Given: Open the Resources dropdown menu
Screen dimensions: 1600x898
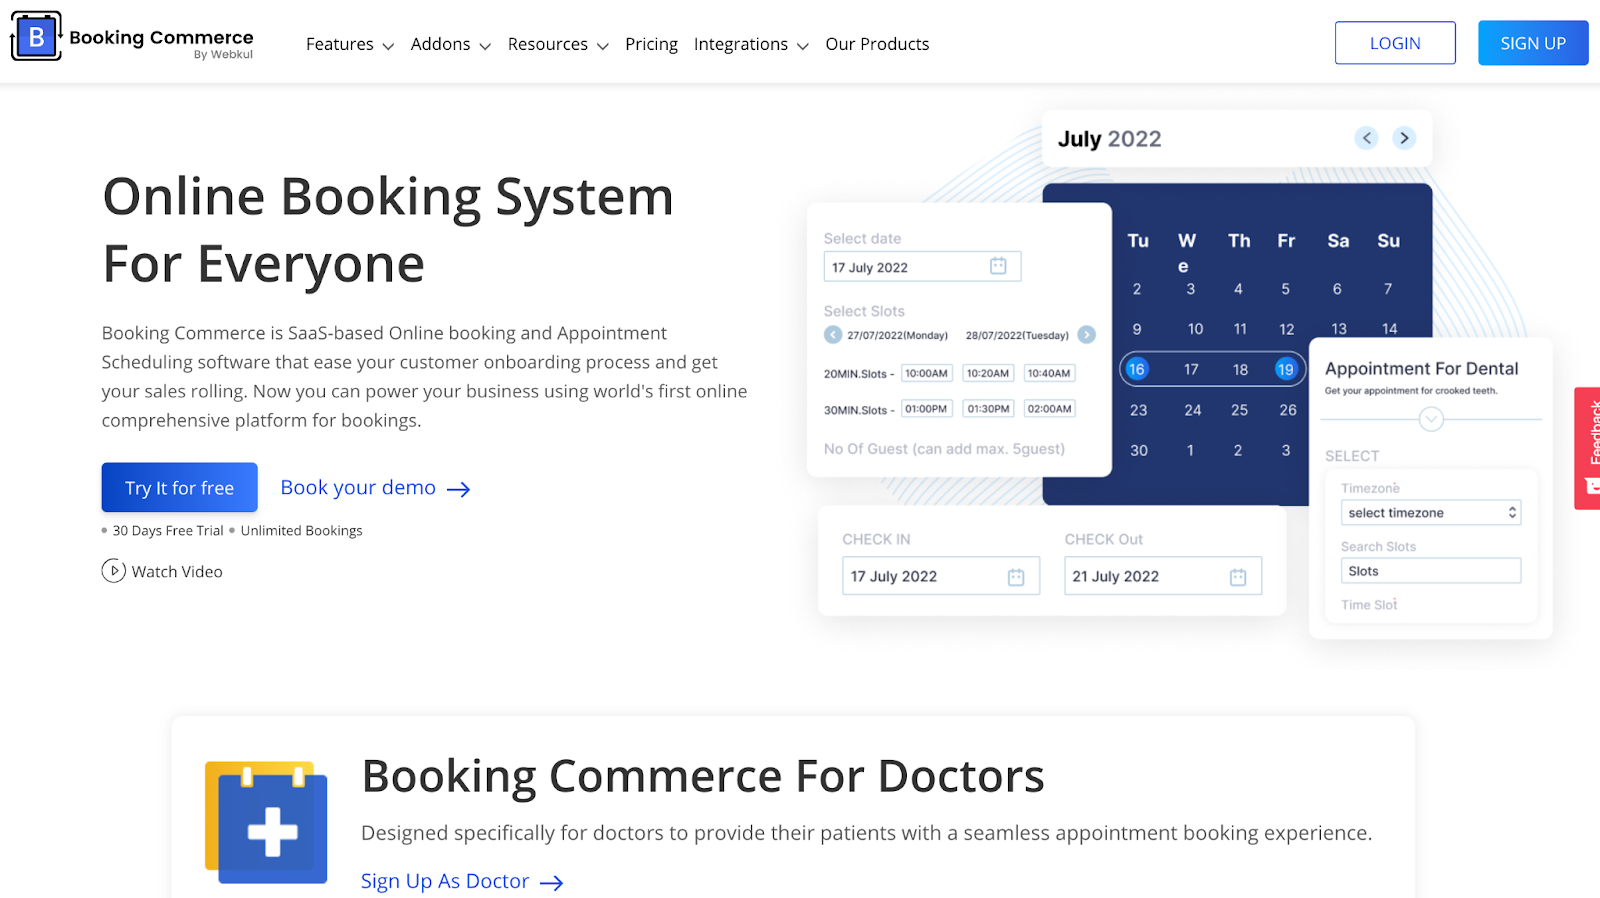Looking at the screenshot, I should (x=558, y=44).
